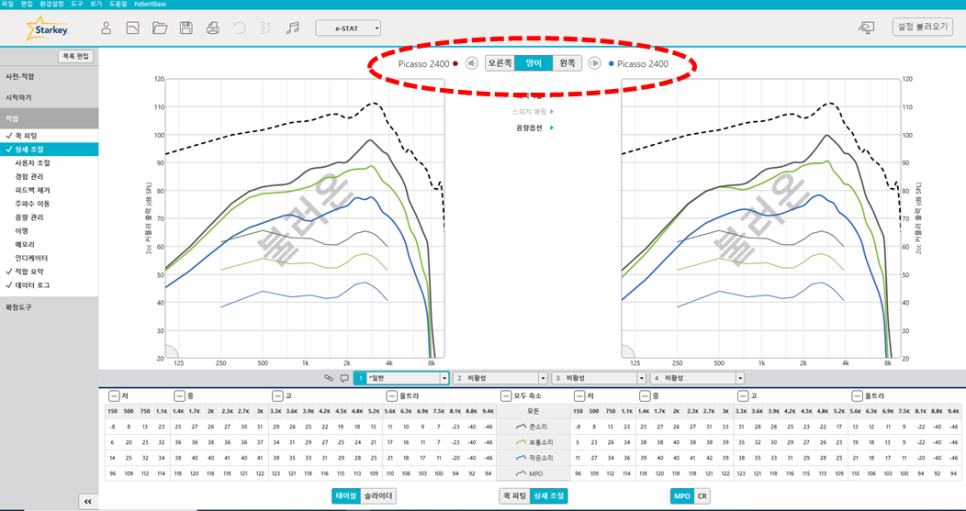Image resolution: width=966 pixels, height=511 pixels.
Task: Open 주파수 이동 in sidebar
Action: coord(33,203)
